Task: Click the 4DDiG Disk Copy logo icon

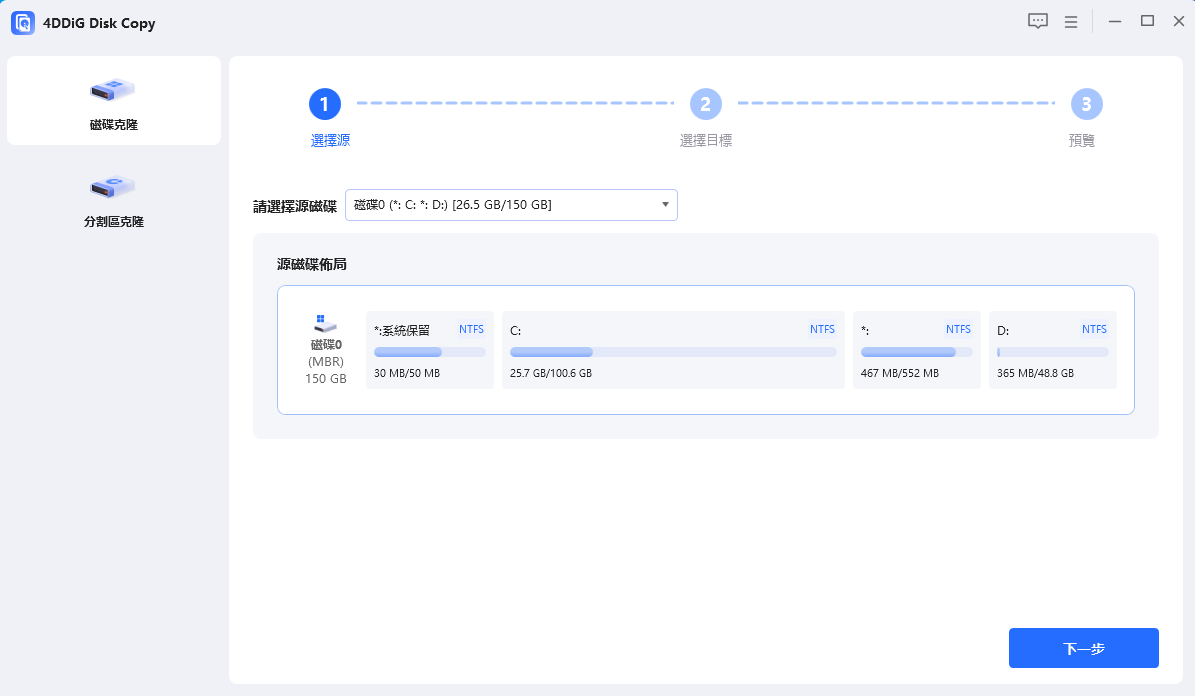Action: [23, 23]
